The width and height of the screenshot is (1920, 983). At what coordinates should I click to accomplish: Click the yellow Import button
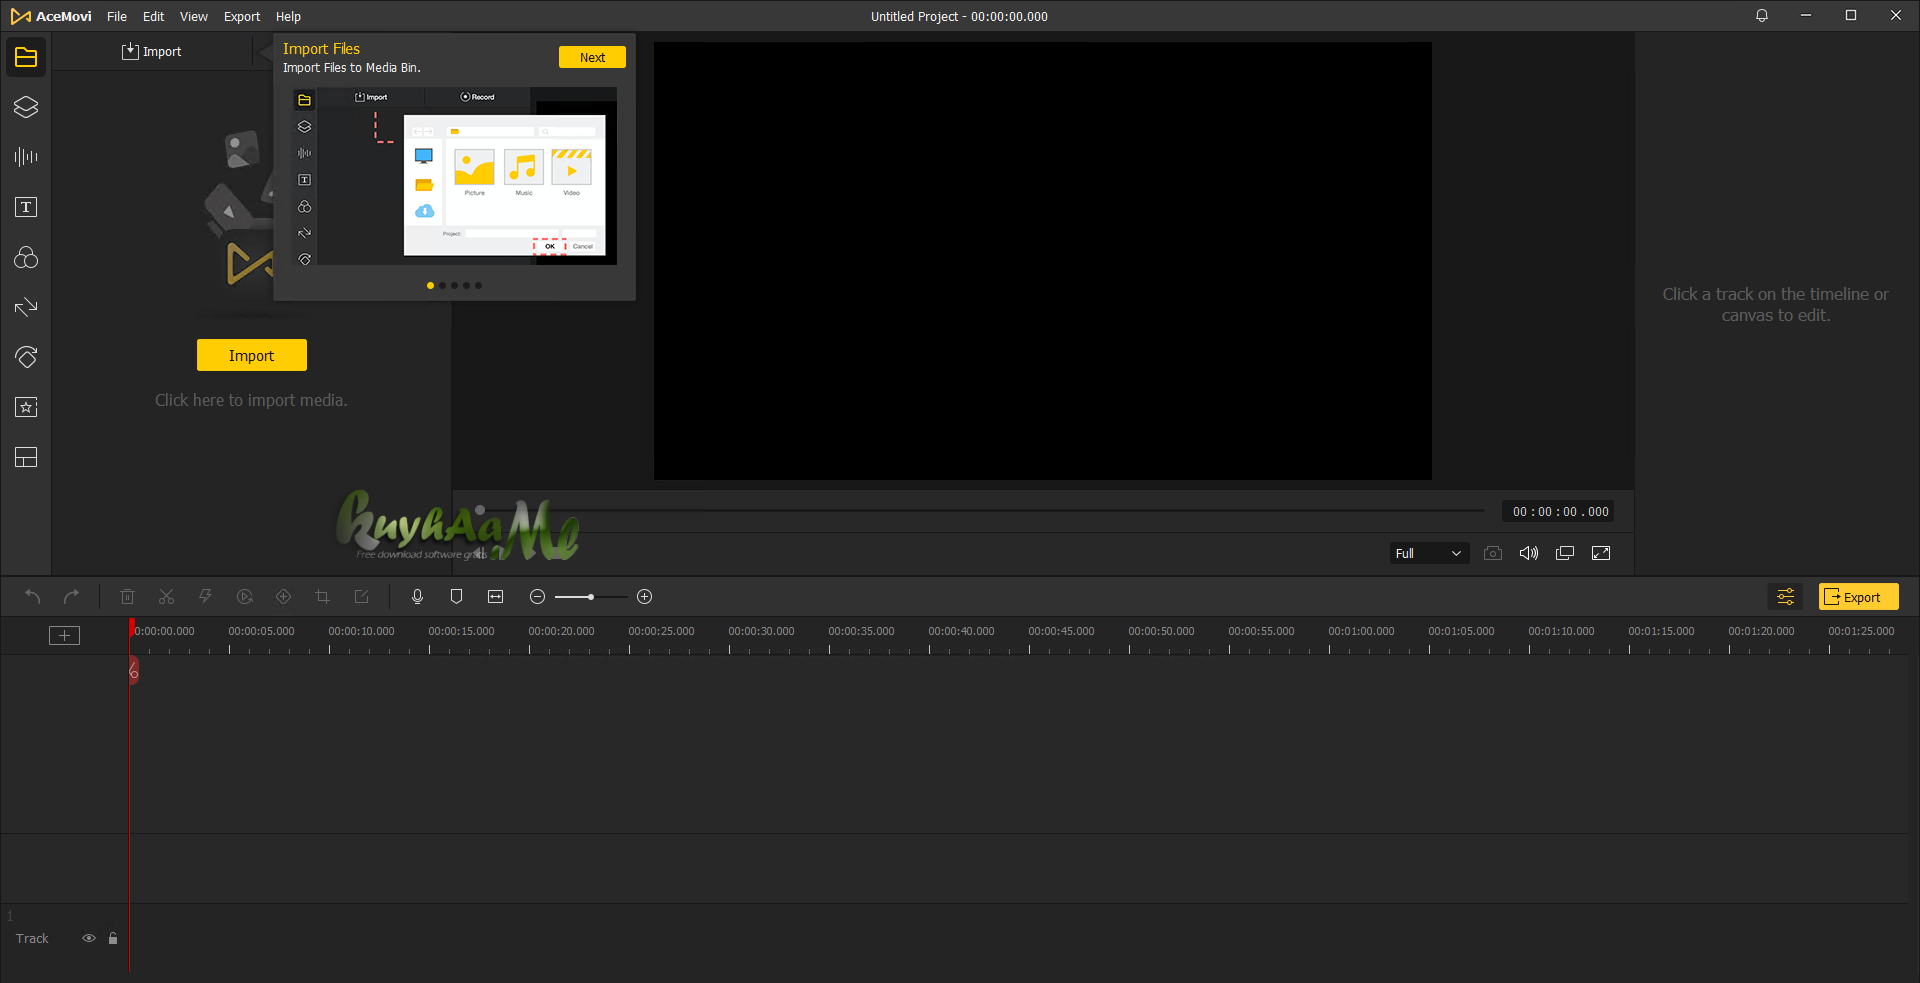coord(252,355)
